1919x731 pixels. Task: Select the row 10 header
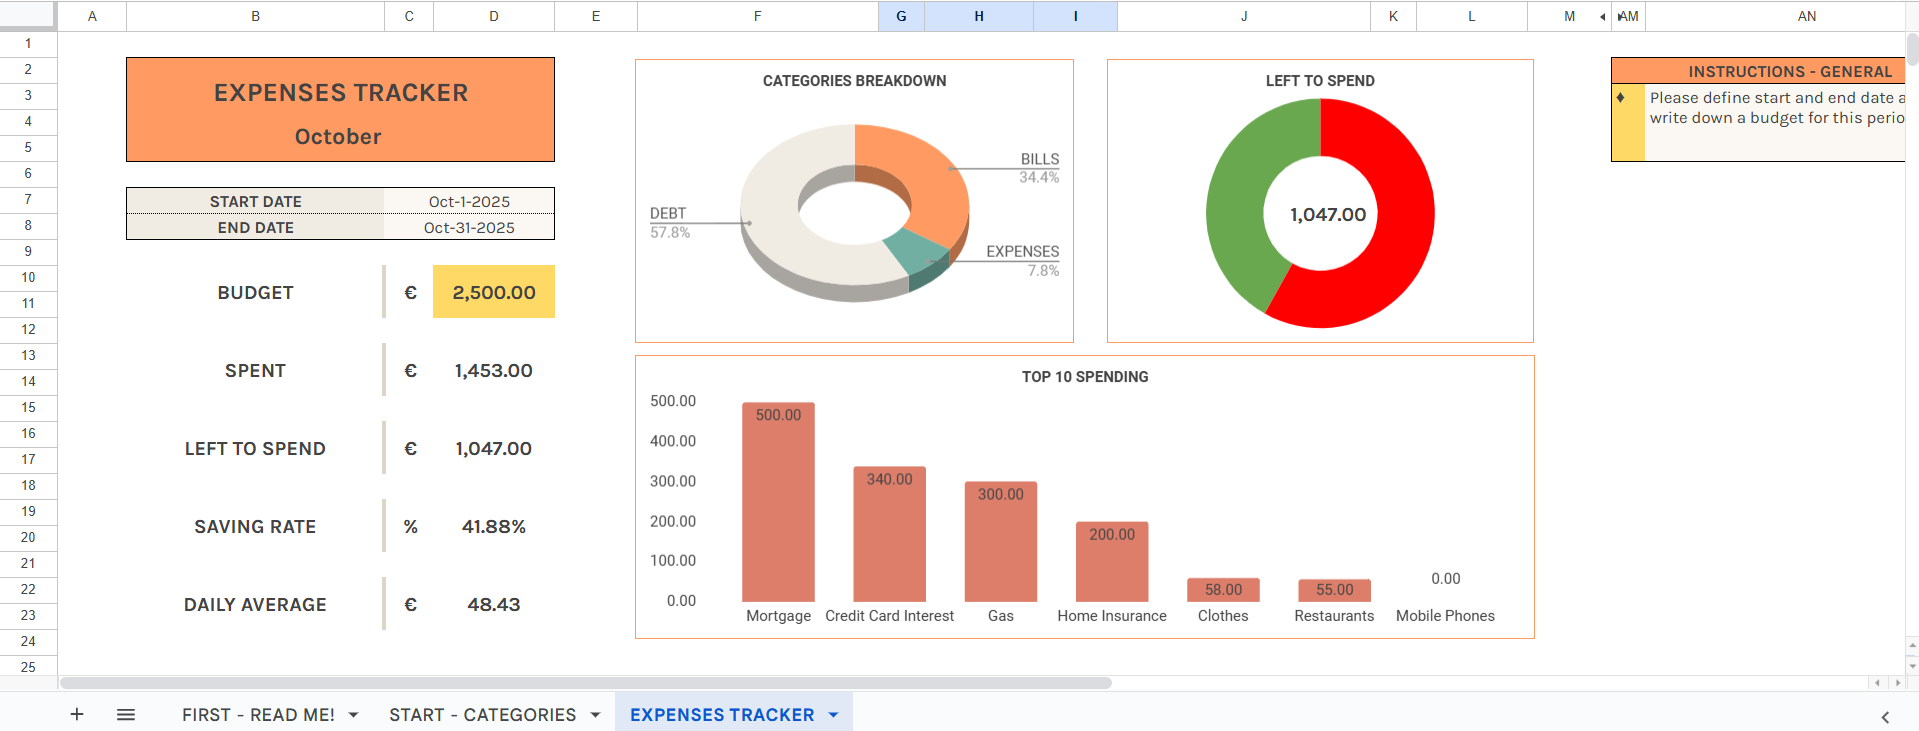(x=28, y=277)
